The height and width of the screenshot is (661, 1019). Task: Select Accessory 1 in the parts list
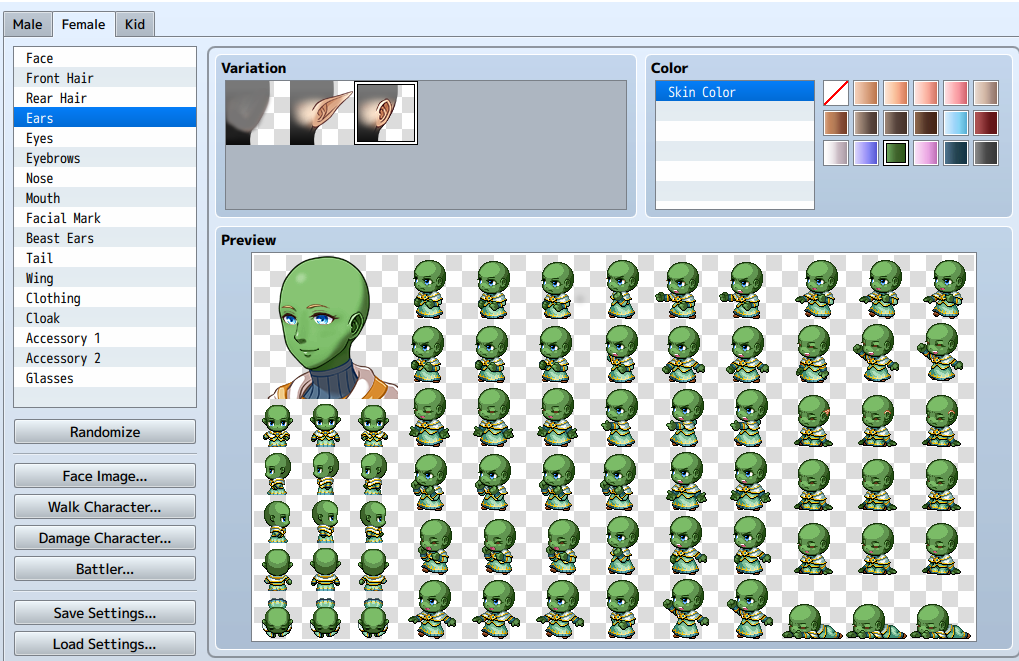pyautogui.click(x=105, y=338)
